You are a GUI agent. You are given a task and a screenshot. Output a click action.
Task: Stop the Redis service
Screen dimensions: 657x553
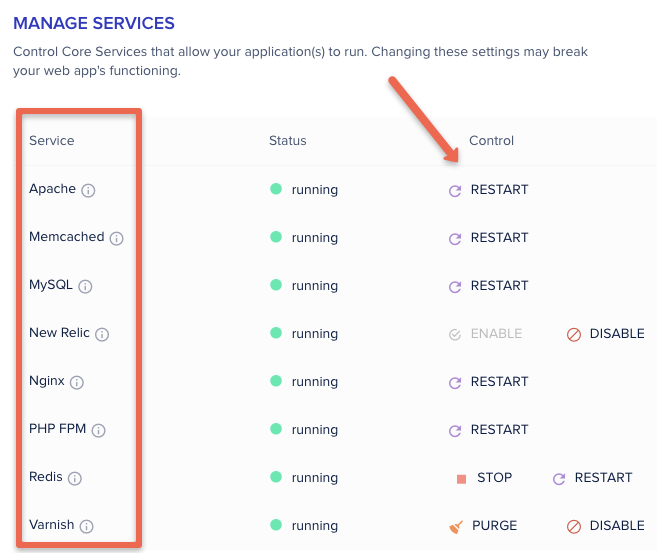(x=484, y=478)
